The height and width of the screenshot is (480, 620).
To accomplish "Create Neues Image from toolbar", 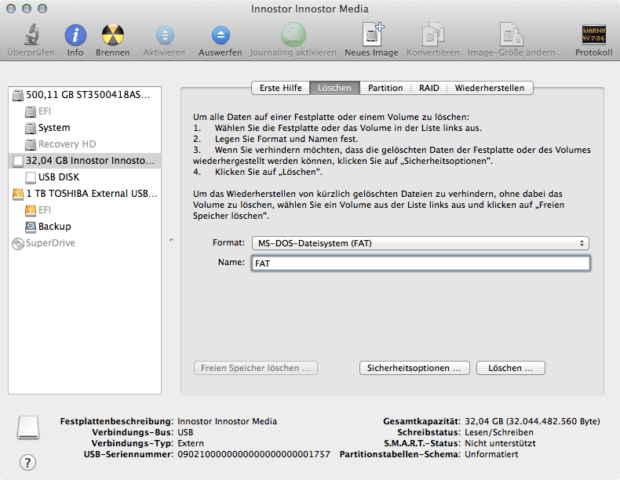I will [x=372, y=34].
